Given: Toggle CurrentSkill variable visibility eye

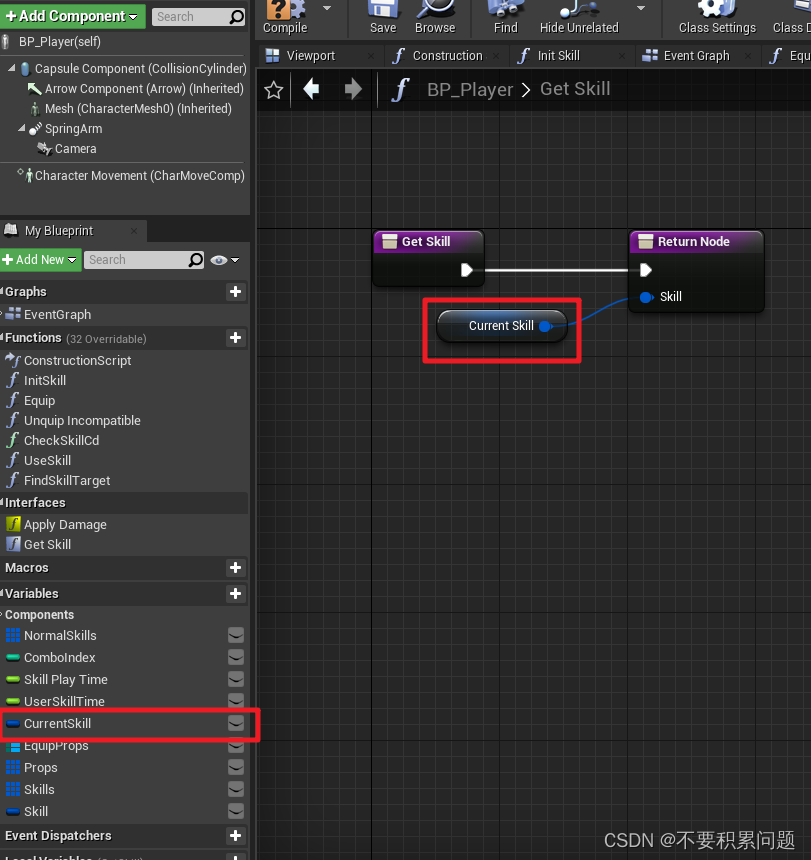Looking at the screenshot, I should (x=236, y=723).
